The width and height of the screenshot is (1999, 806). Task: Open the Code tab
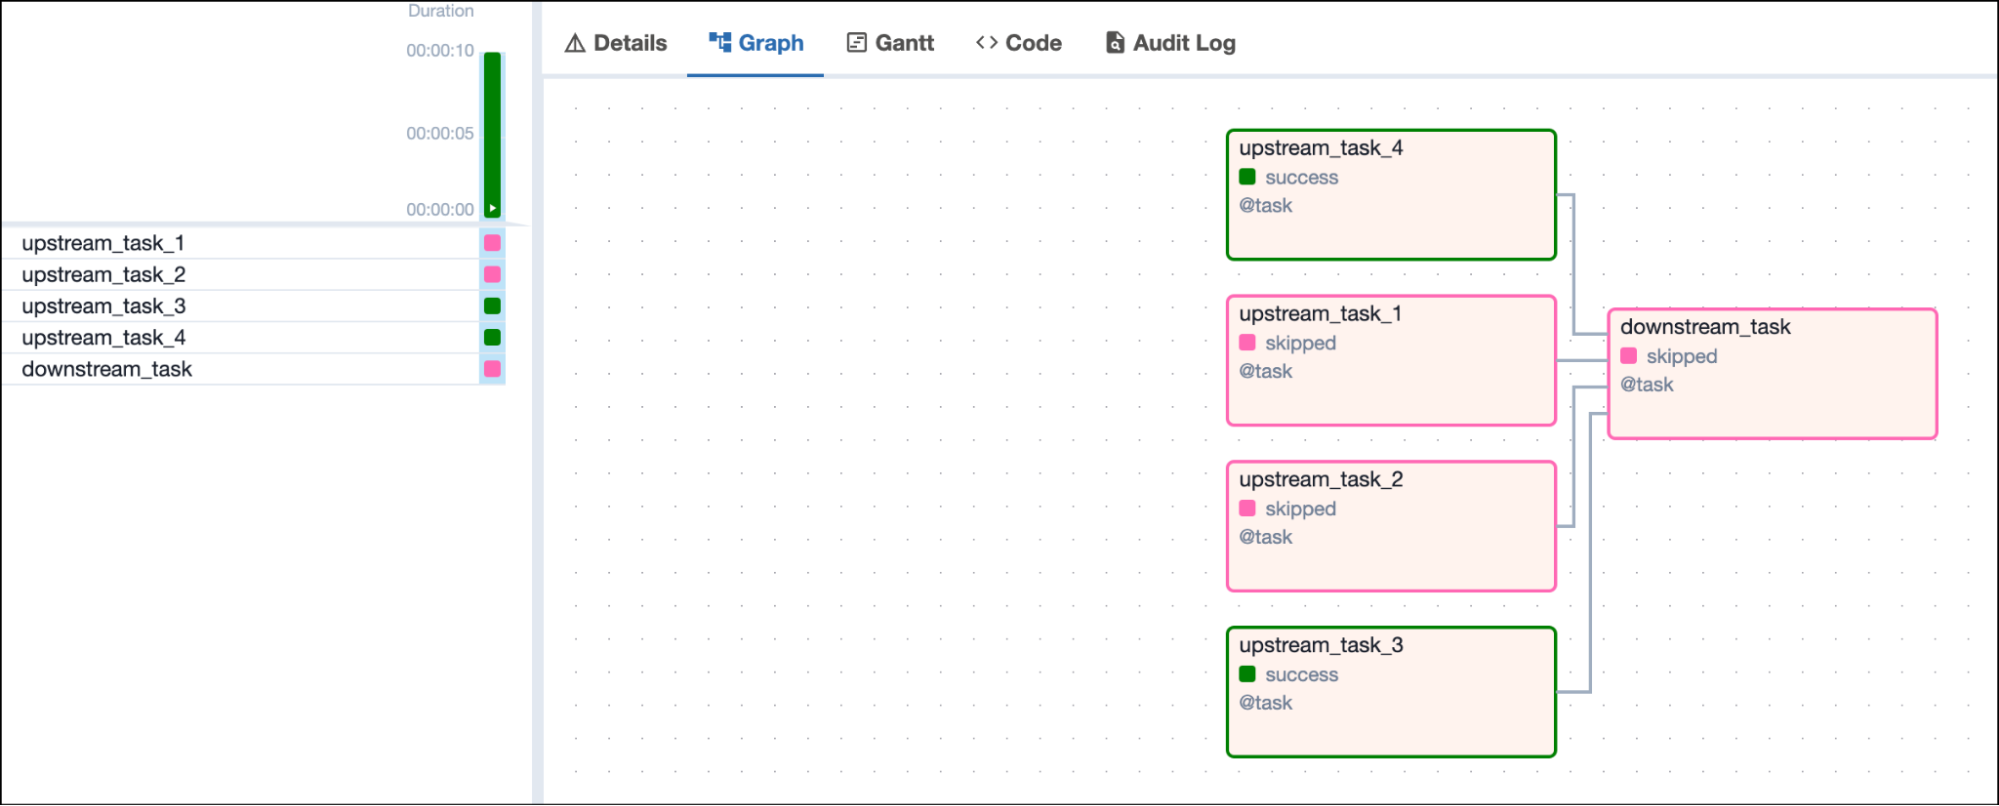point(1018,43)
